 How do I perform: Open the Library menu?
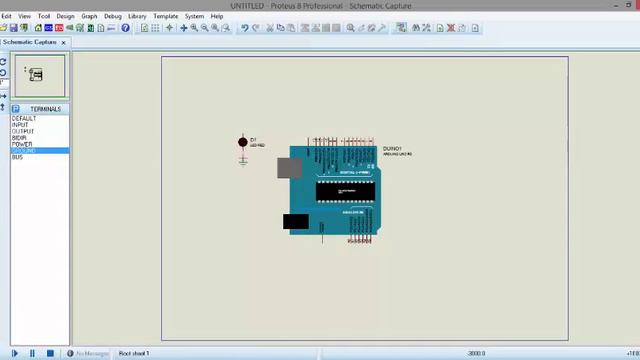coord(137,16)
